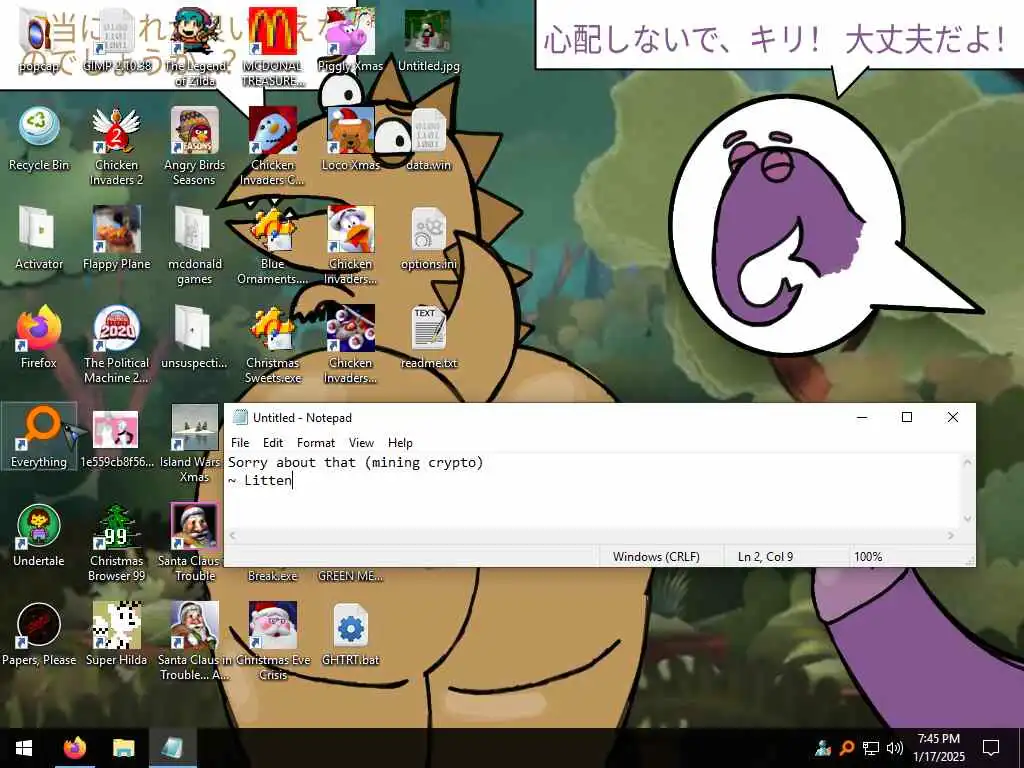1024x768 pixels.
Task: Open the McDonald Treasure shortcut
Action: pos(272,48)
